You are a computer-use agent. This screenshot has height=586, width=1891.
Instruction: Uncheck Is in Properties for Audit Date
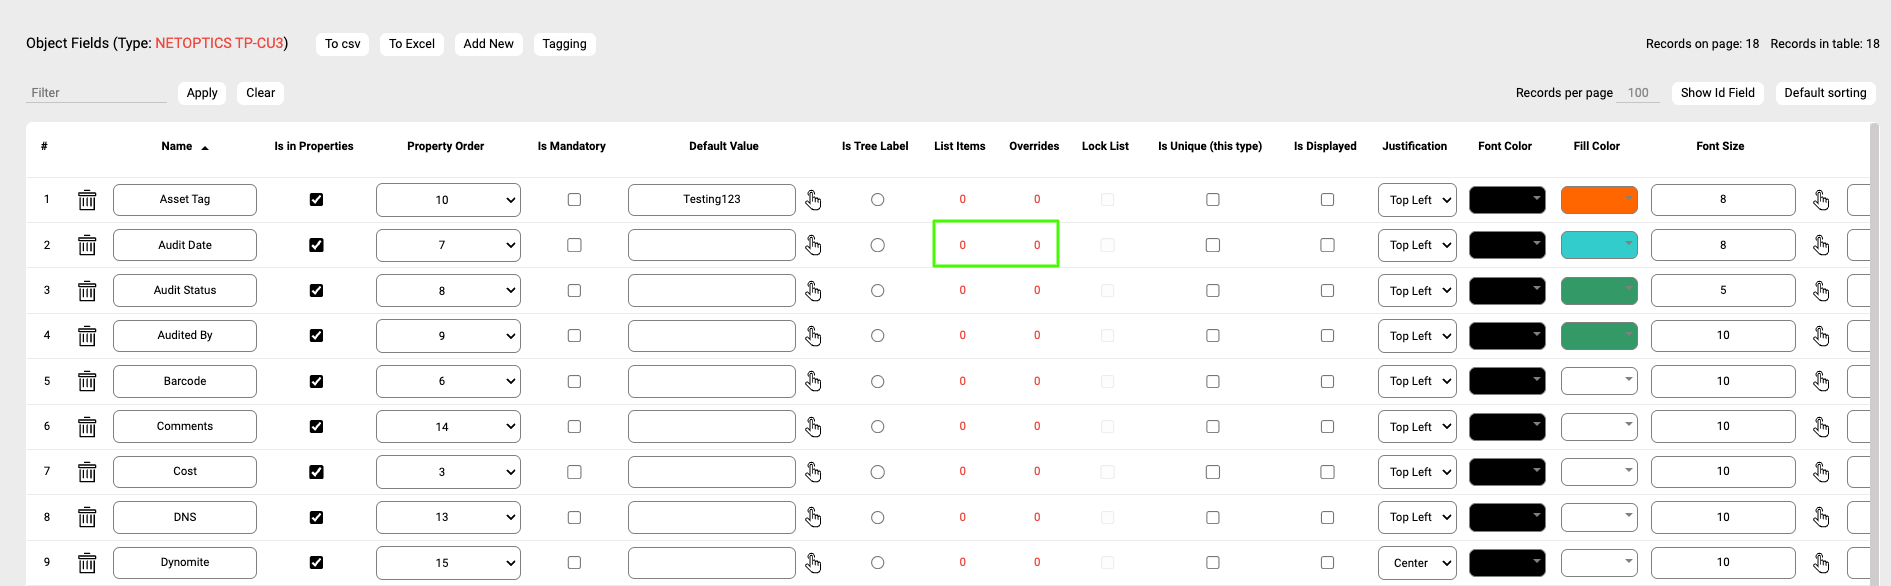[316, 245]
